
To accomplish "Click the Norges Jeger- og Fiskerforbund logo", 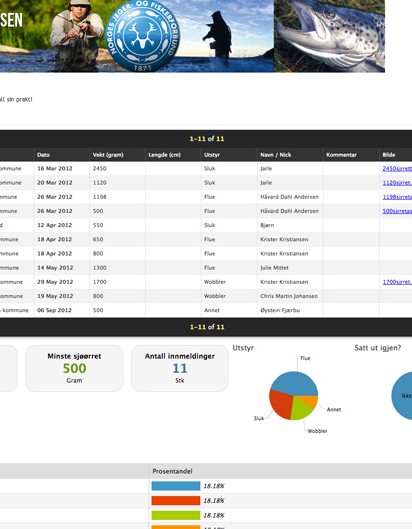I will pyautogui.click(x=143, y=36).
